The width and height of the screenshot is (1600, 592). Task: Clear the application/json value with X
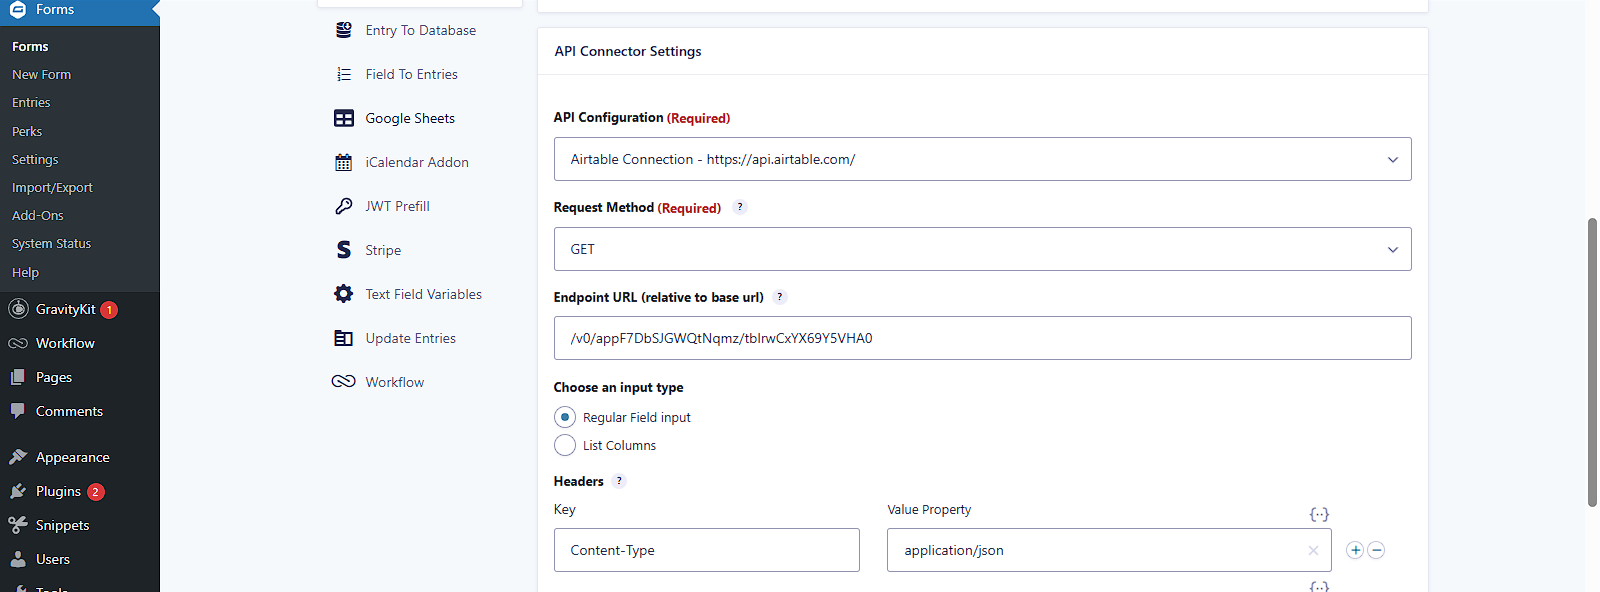click(1313, 550)
